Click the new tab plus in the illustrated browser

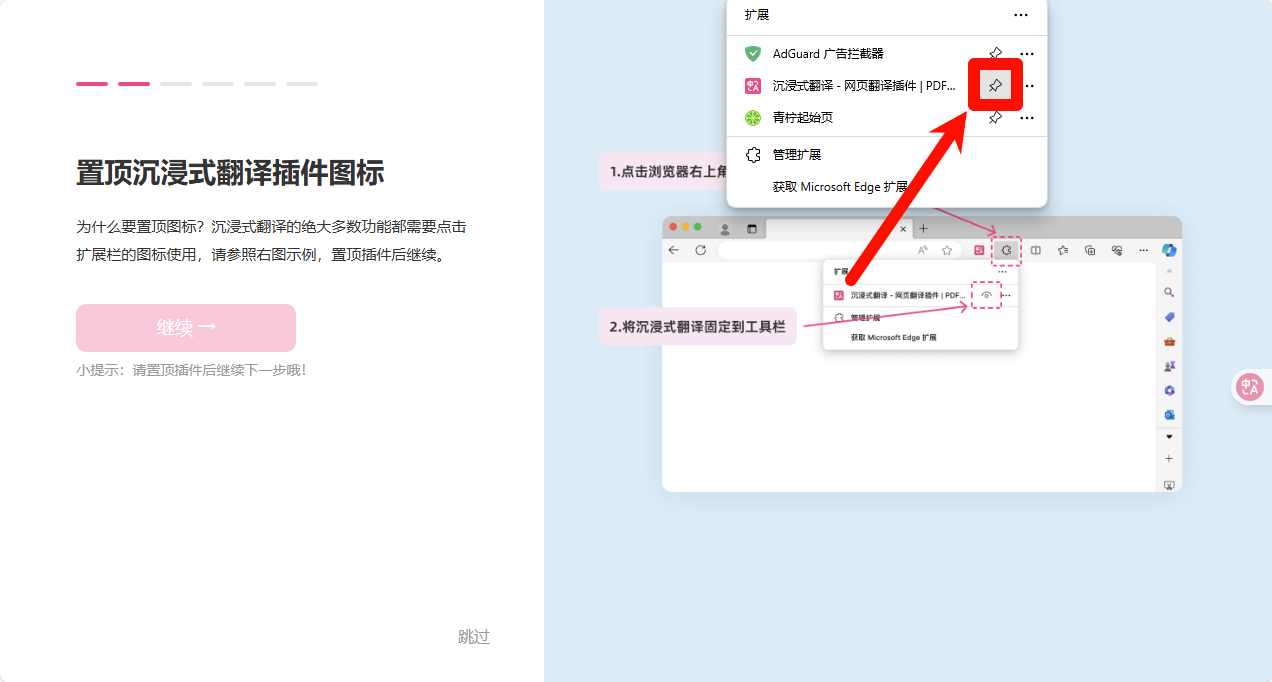[923, 229]
